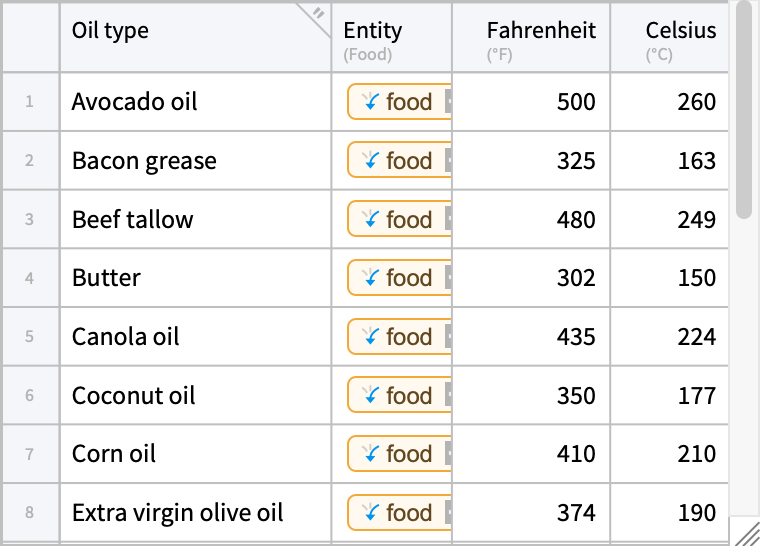Select the Oil type column header
This screenshot has height=546, width=760.
(x=190, y=37)
